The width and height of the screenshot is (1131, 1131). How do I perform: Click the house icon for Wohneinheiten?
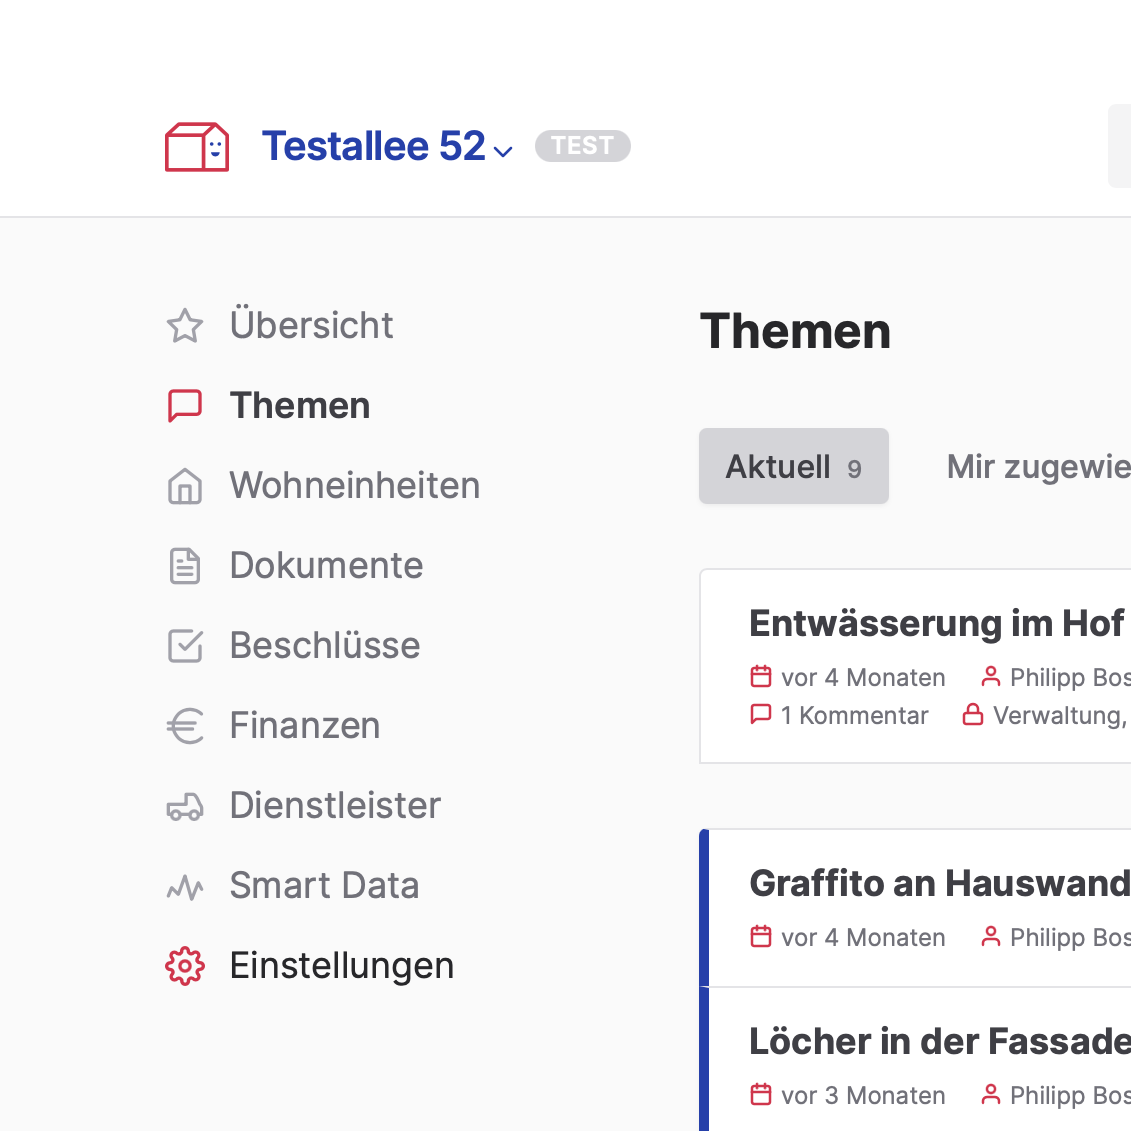(185, 486)
